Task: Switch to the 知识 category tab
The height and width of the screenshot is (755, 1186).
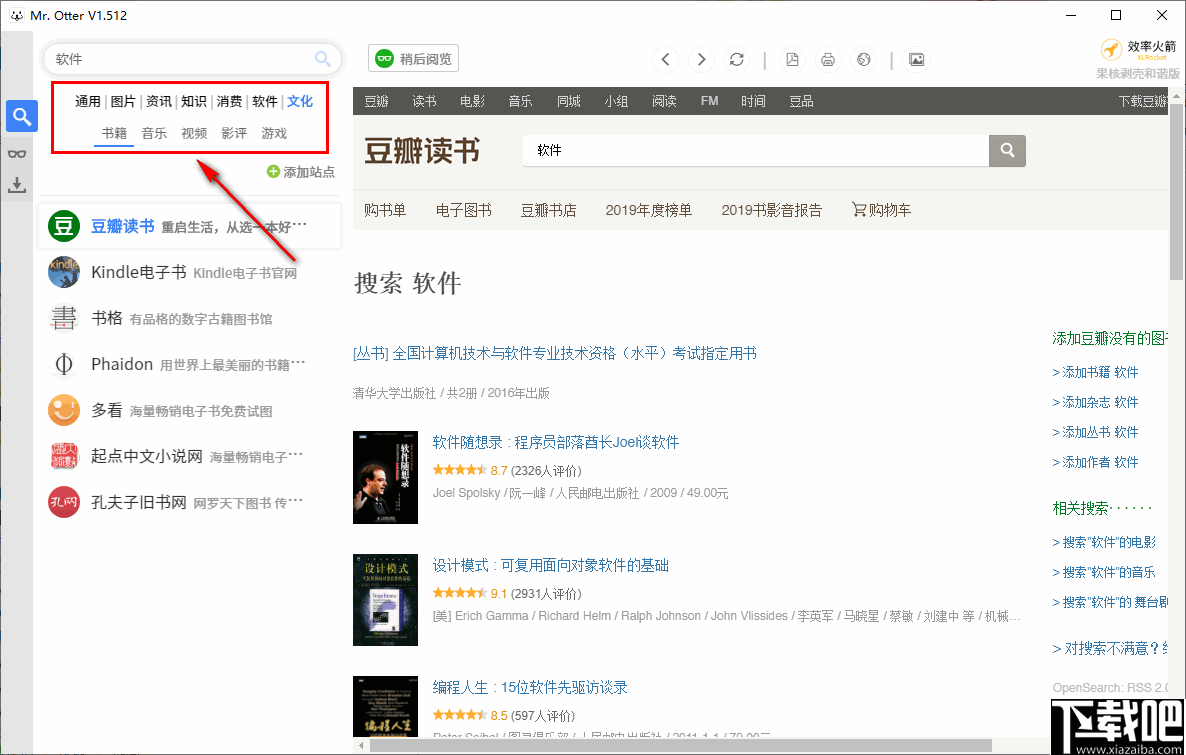Action: [194, 101]
